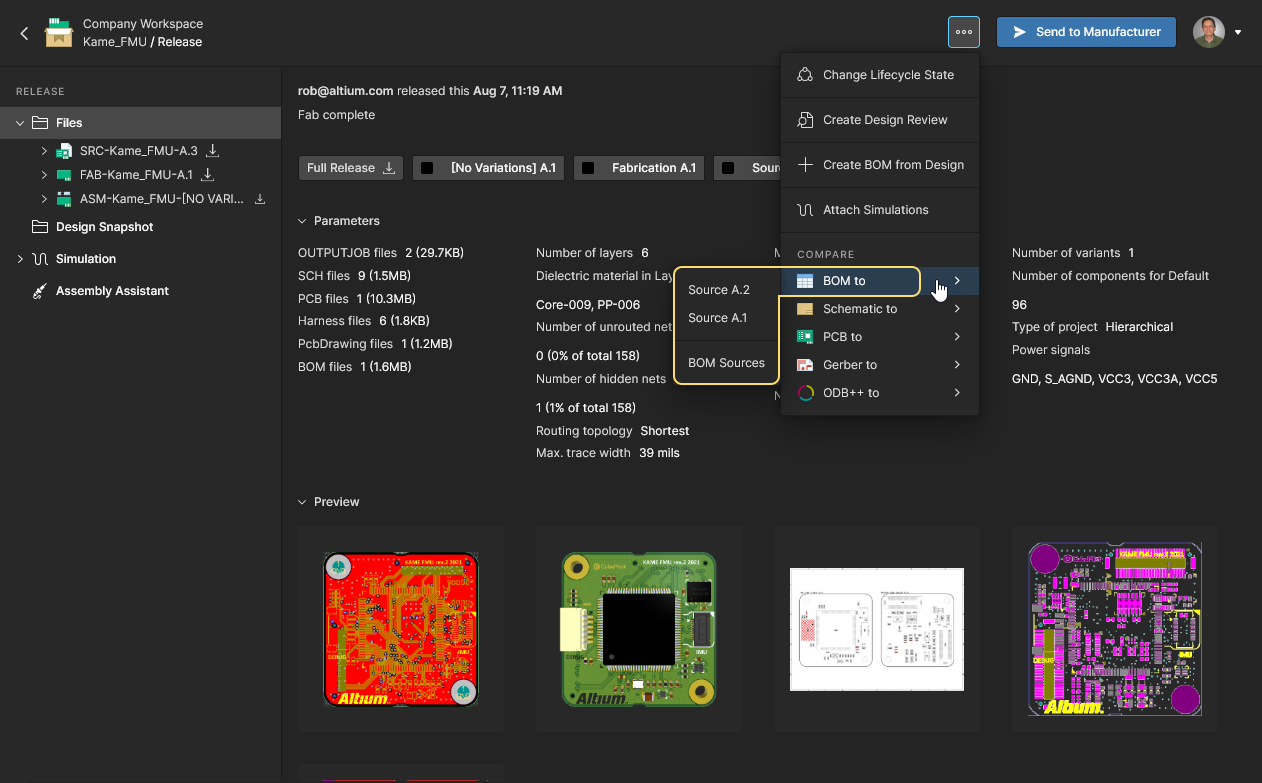
Task: Open the user avatar profile menu
Action: coord(1209,32)
